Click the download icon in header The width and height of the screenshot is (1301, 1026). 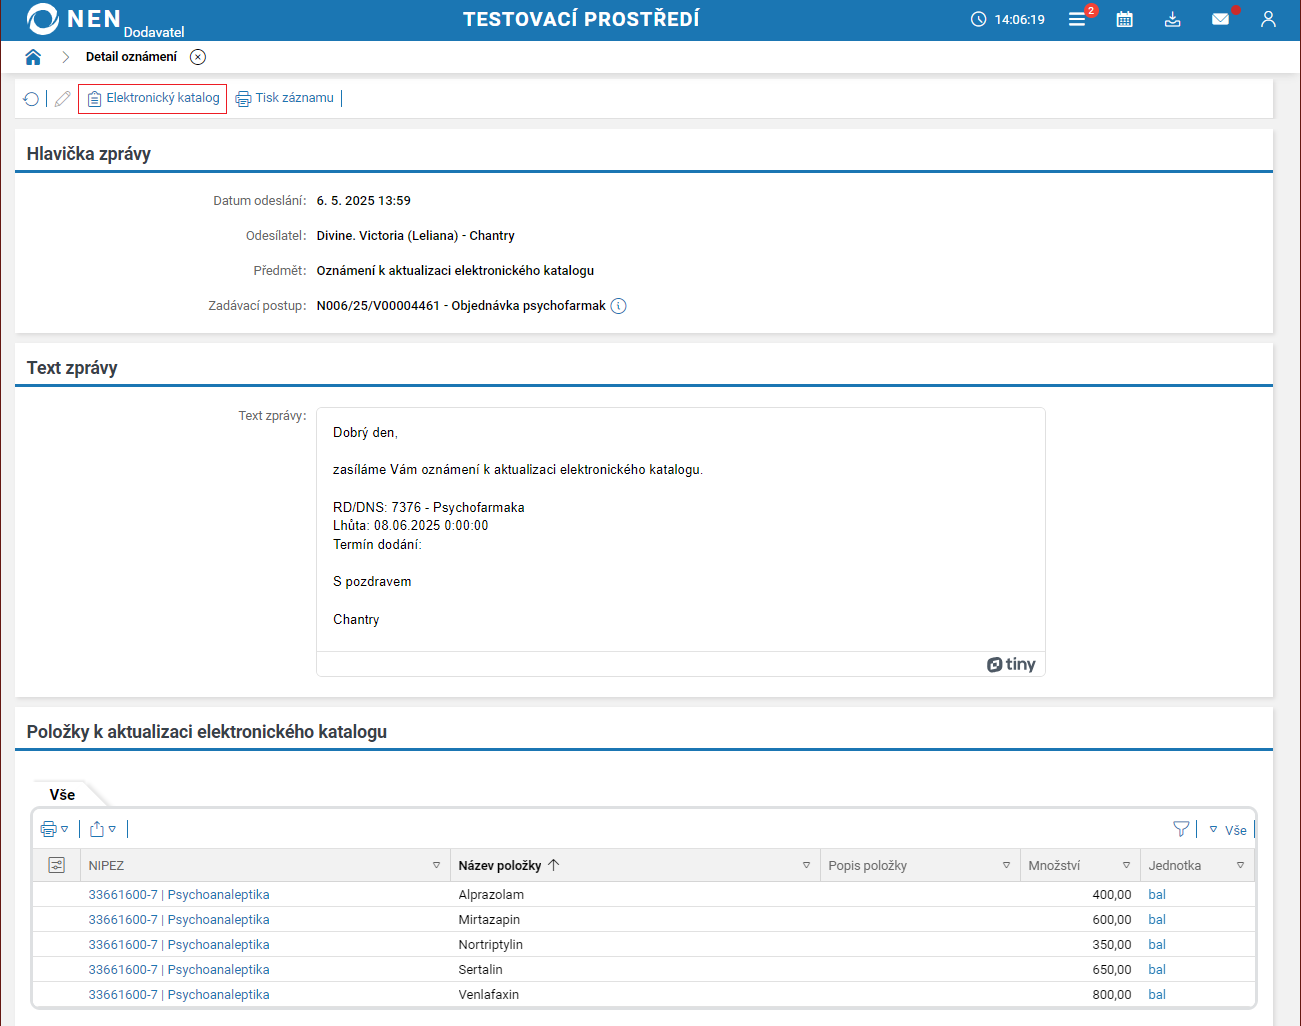coord(1173,19)
